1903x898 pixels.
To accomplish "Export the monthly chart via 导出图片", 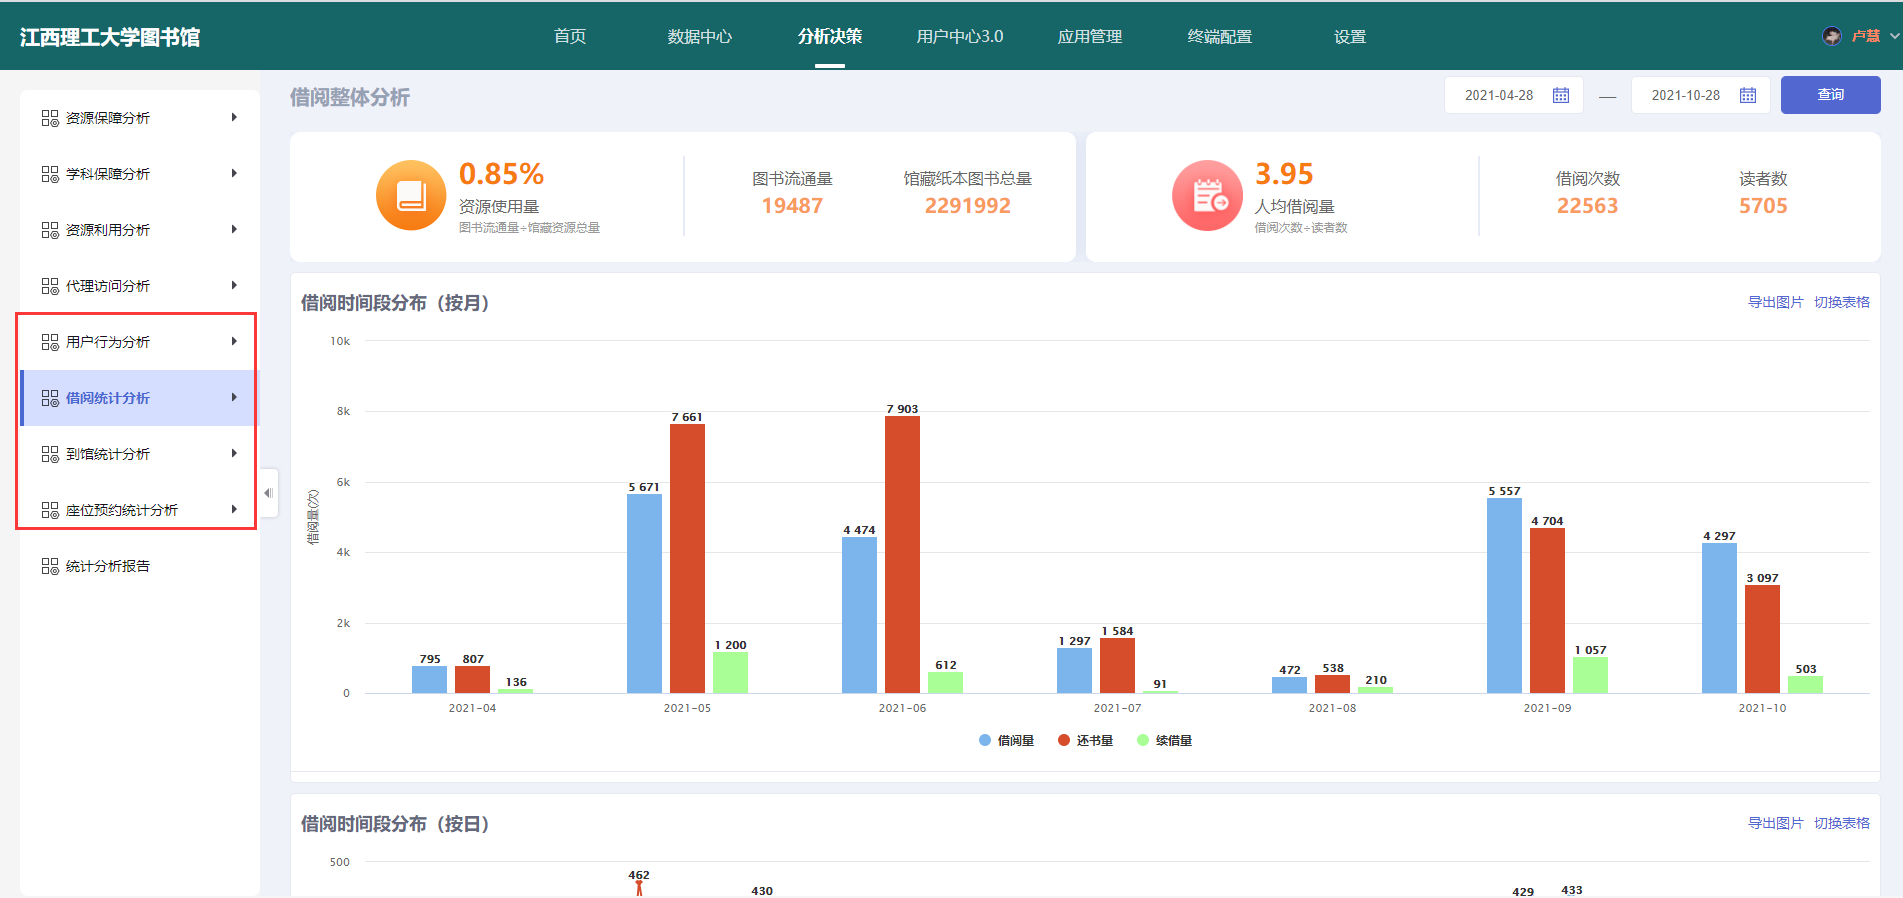I will pos(1775,302).
